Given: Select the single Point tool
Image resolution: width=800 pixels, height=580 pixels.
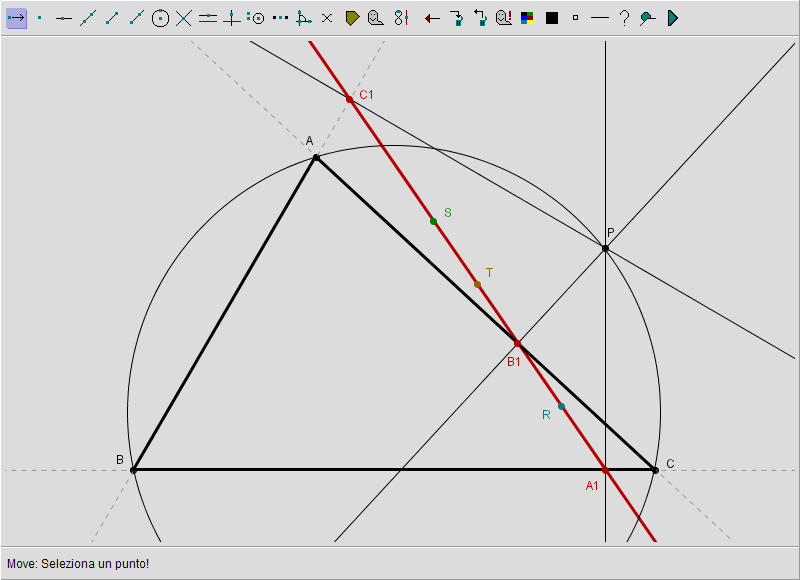Looking at the screenshot, I should point(40,18).
